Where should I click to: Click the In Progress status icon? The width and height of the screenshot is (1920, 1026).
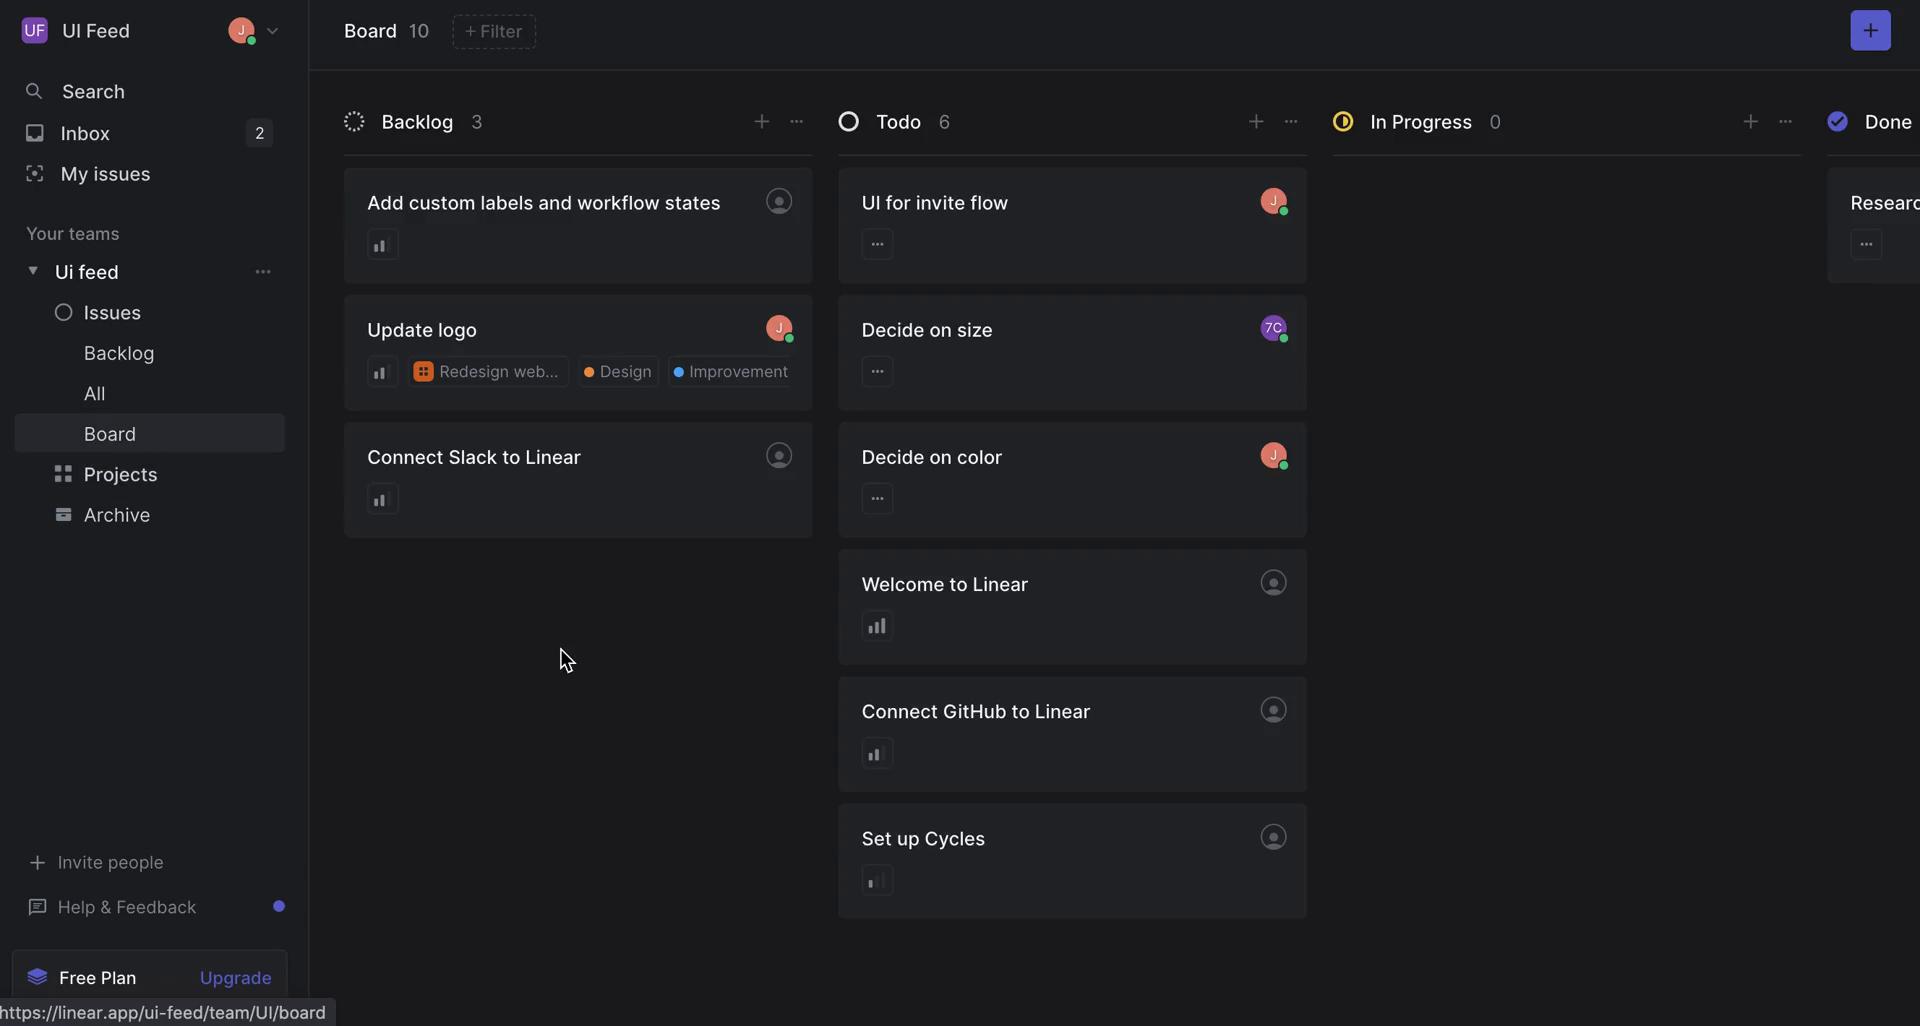point(1343,122)
